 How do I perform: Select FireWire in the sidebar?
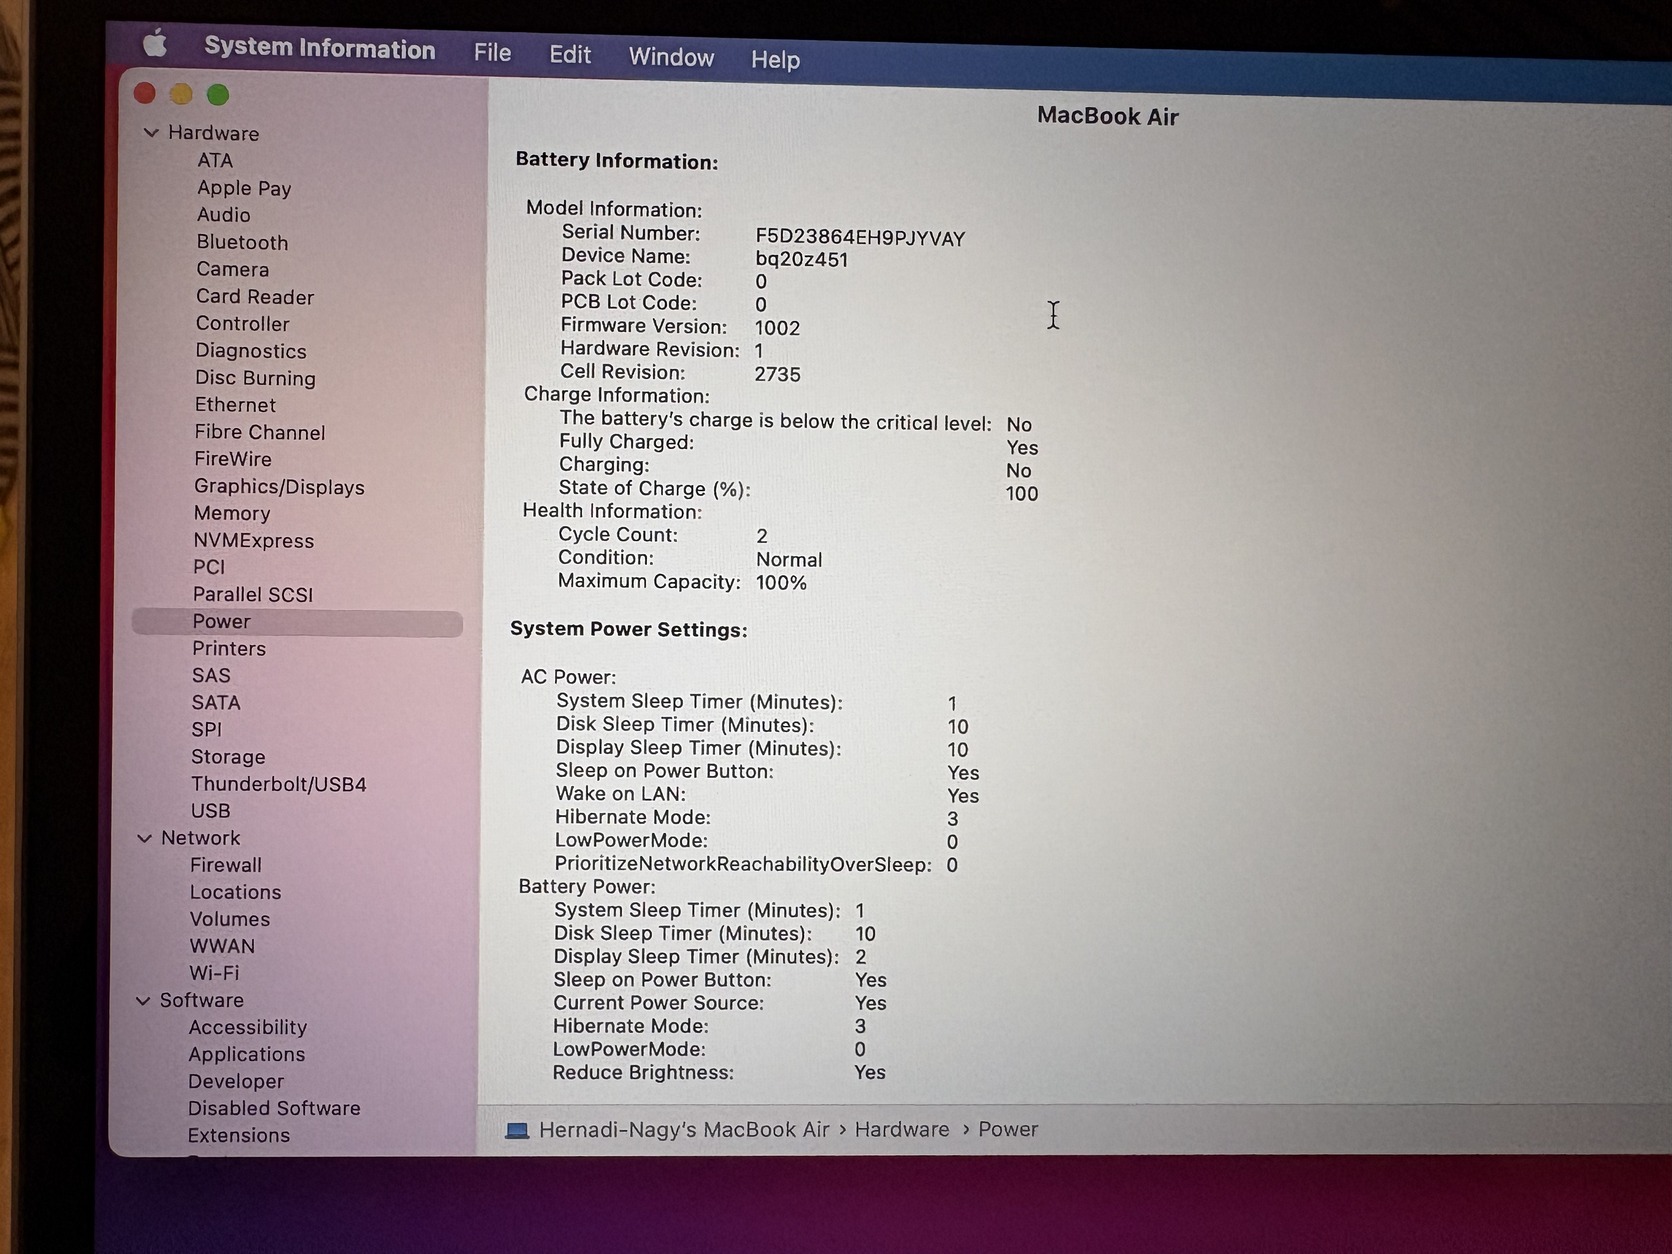click(x=233, y=459)
